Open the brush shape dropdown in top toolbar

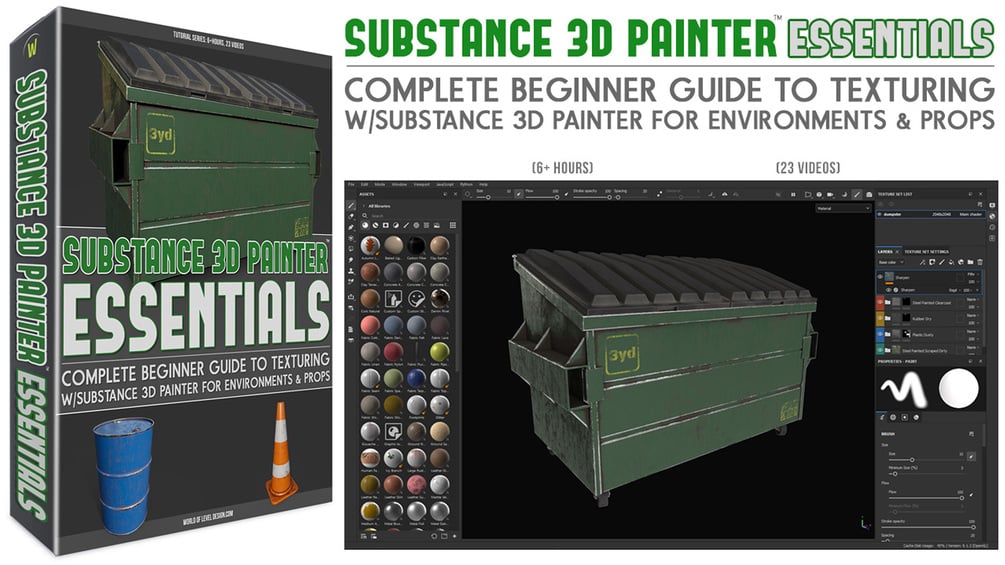(x=468, y=194)
